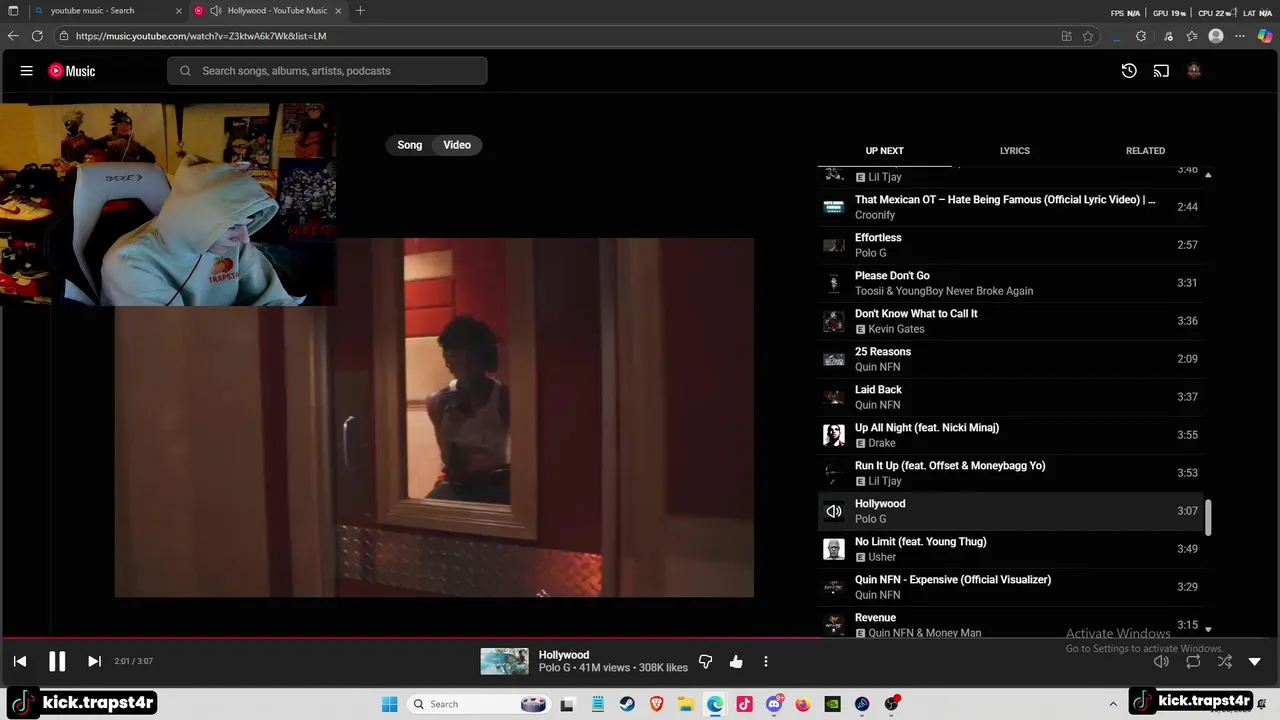
Task: Open the YouTube Music hamburger menu
Action: point(27,71)
